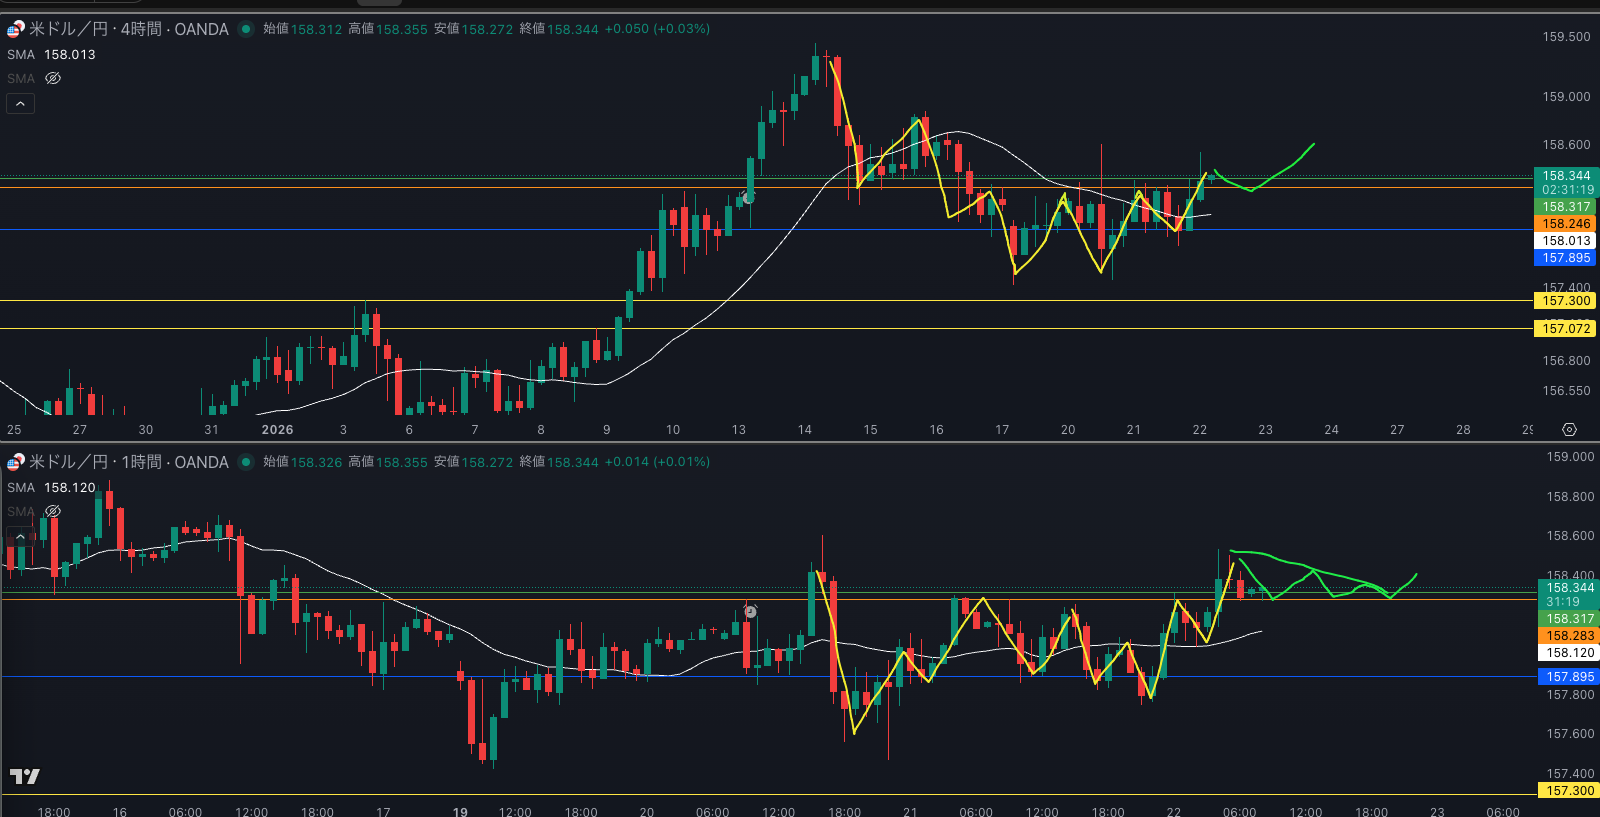
Task: Collapse indicator legend on 1-hour chart
Action: click(x=21, y=537)
